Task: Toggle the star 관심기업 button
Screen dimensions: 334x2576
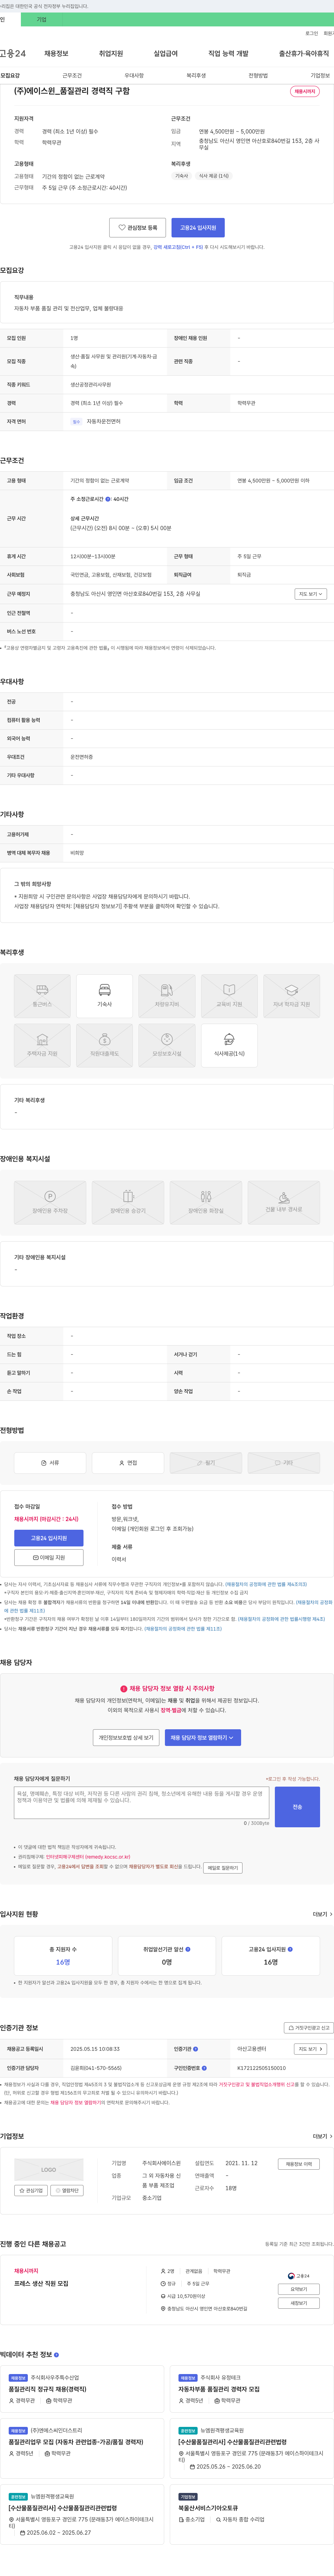Action: [x=31, y=2190]
